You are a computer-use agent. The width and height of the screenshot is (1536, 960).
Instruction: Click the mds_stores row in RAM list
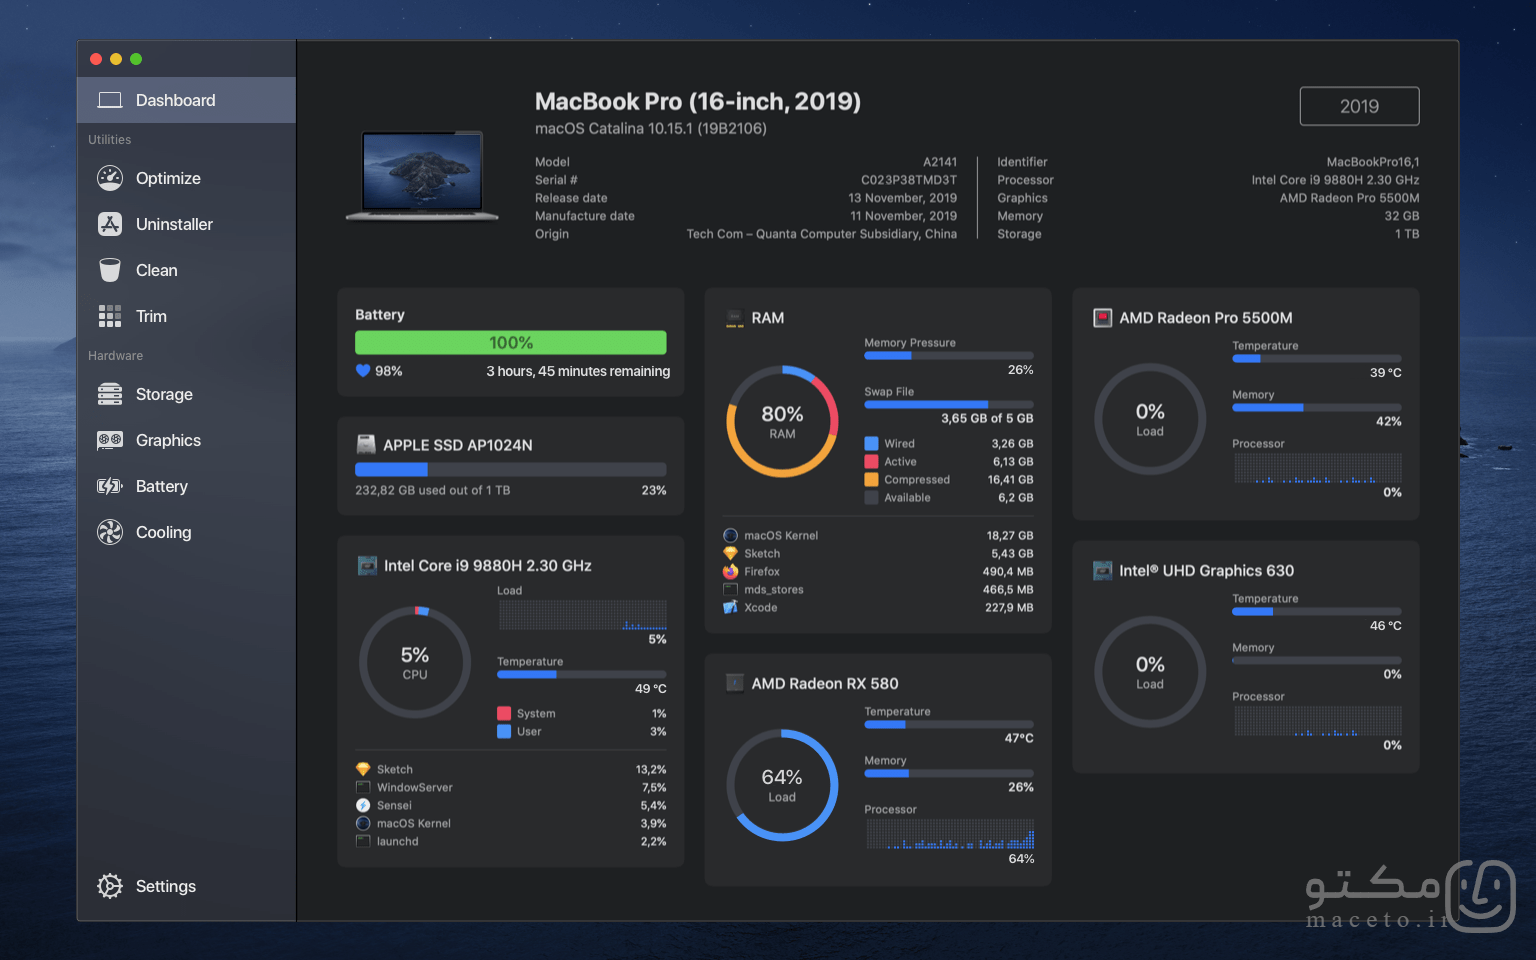click(878, 590)
